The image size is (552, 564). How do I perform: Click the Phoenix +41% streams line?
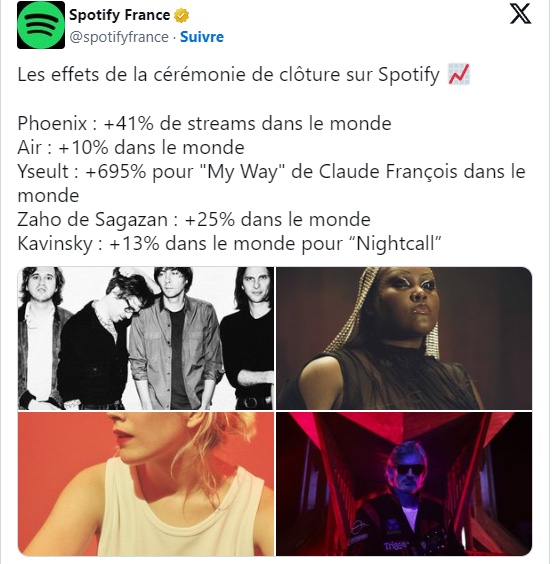point(204,123)
